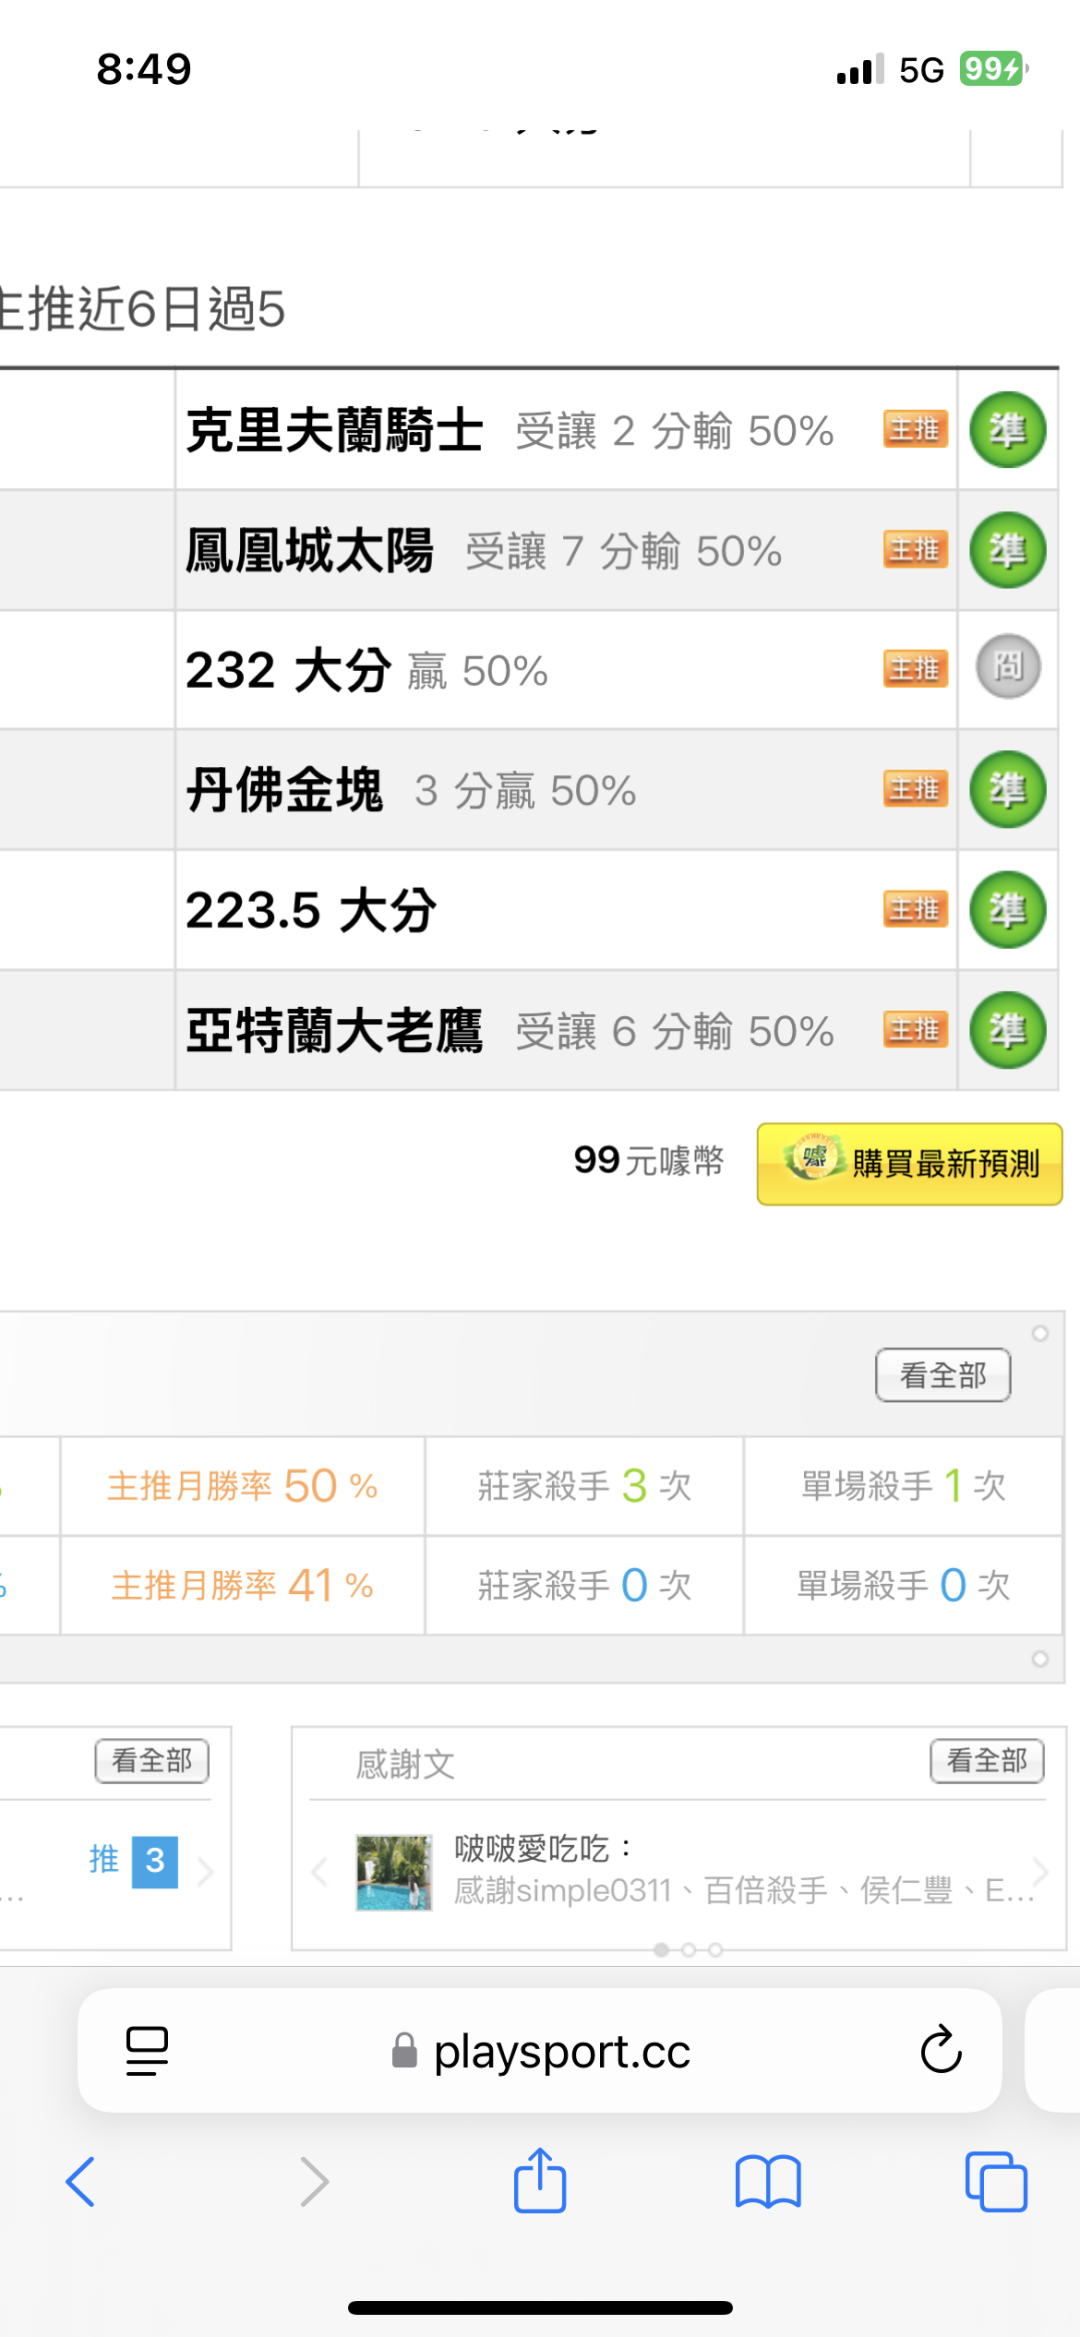Image resolution: width=1080 pixels, height=2337 pixels.
Task: Tap Safari's forward arrow
Action: (x=314, y=2181)
